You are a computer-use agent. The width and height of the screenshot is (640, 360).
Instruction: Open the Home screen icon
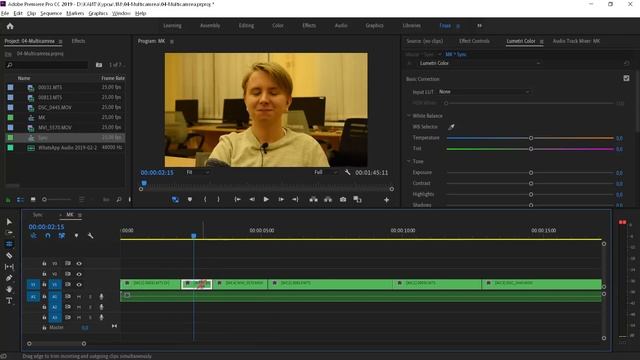pos(10,26)
